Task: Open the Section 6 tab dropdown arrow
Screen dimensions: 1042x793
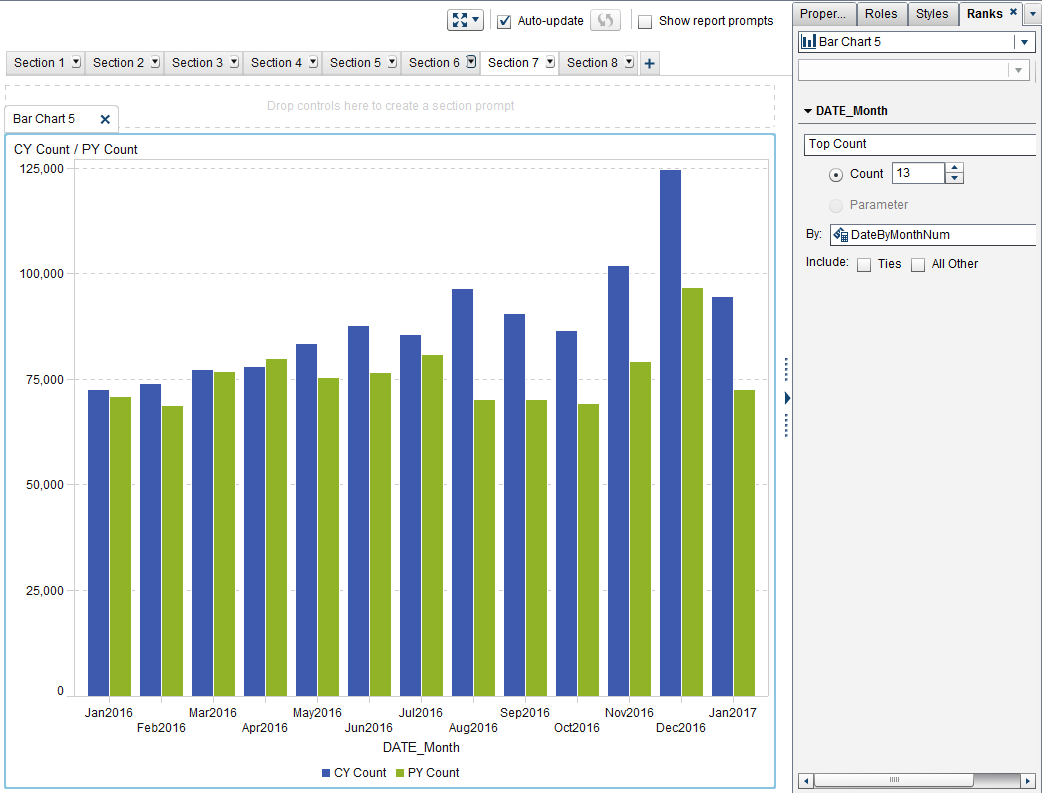Action: coord(471,62)
